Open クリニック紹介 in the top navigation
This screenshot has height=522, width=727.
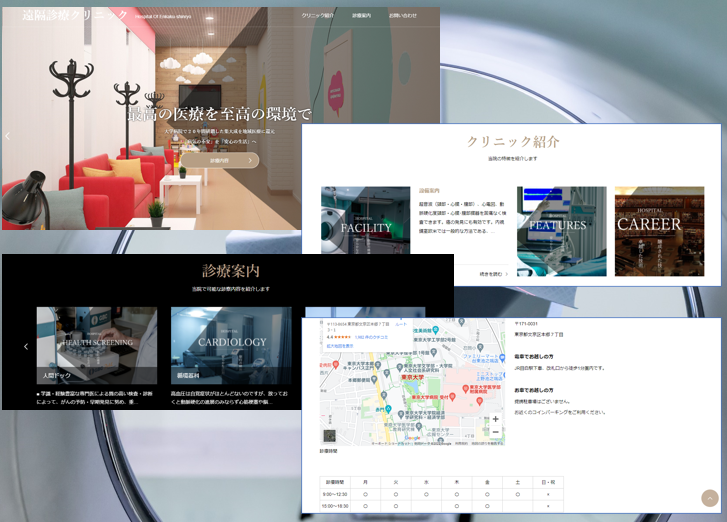[318, 15]
